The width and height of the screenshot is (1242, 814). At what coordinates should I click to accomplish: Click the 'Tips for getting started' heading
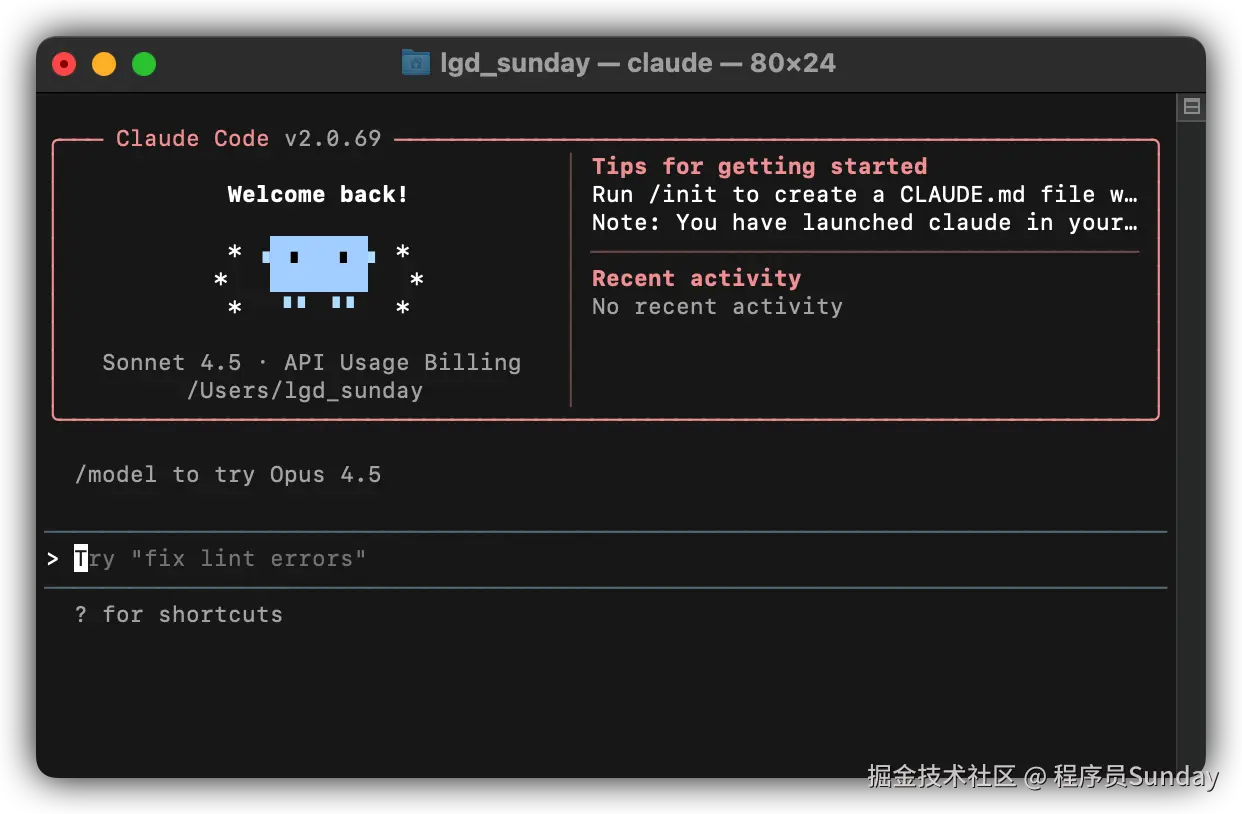[x=759, y=166]
